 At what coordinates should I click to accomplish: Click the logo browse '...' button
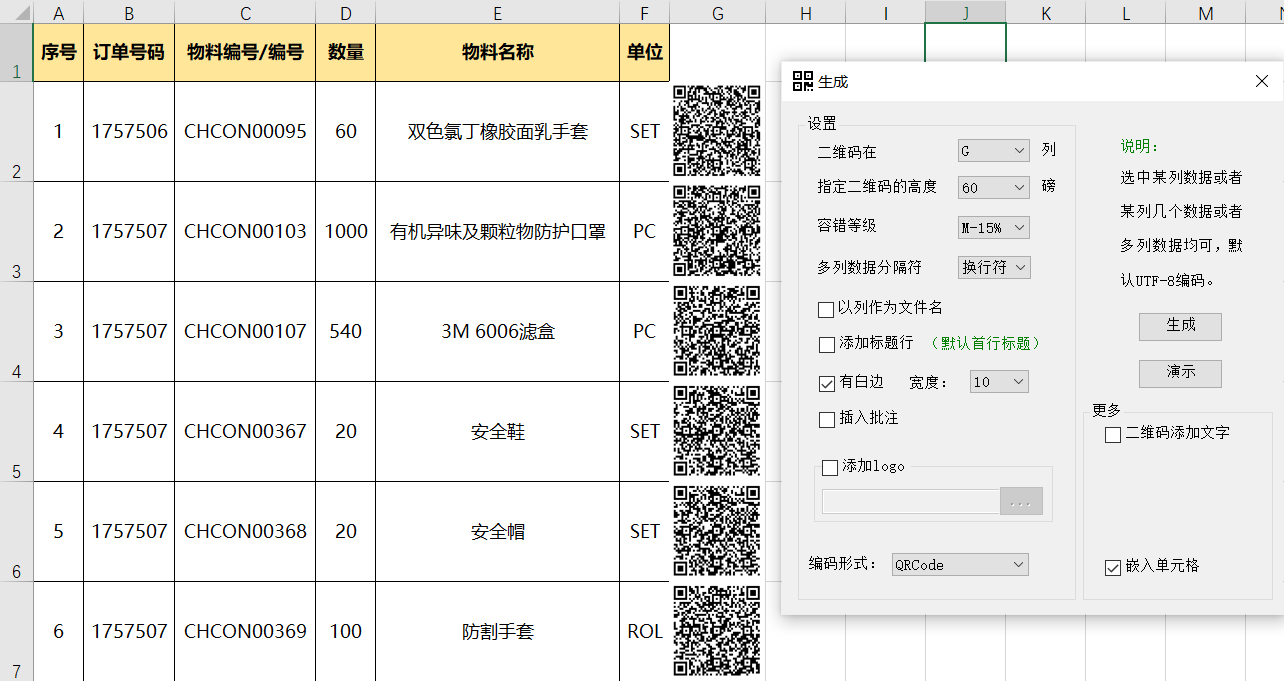(1021, 501)
